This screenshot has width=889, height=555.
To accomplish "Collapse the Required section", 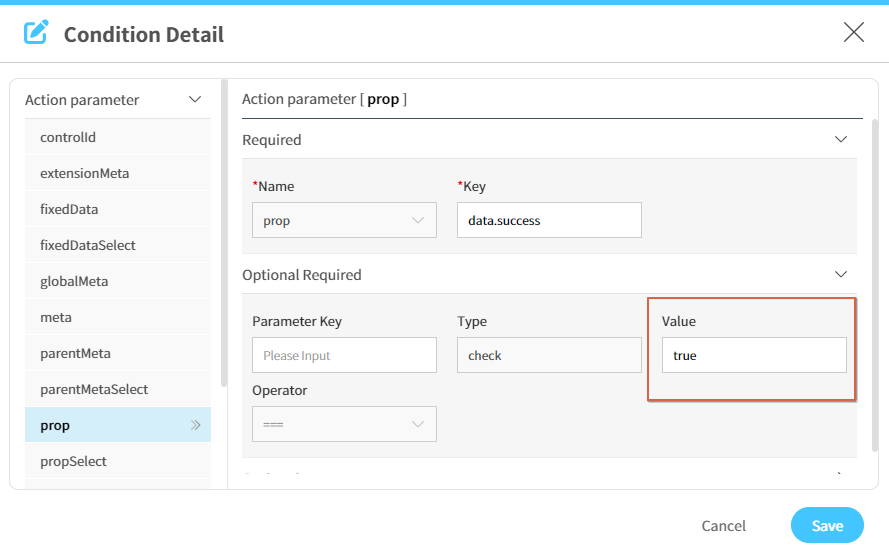I will click(841, 139).
